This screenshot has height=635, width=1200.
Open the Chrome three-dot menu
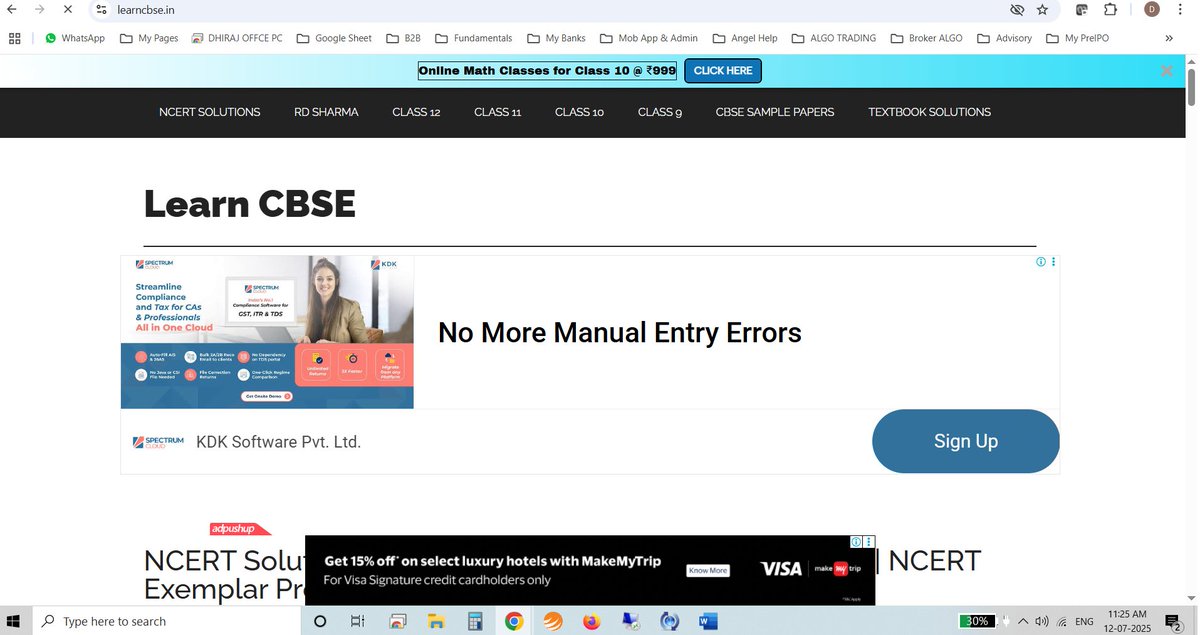click(1182, 9)
